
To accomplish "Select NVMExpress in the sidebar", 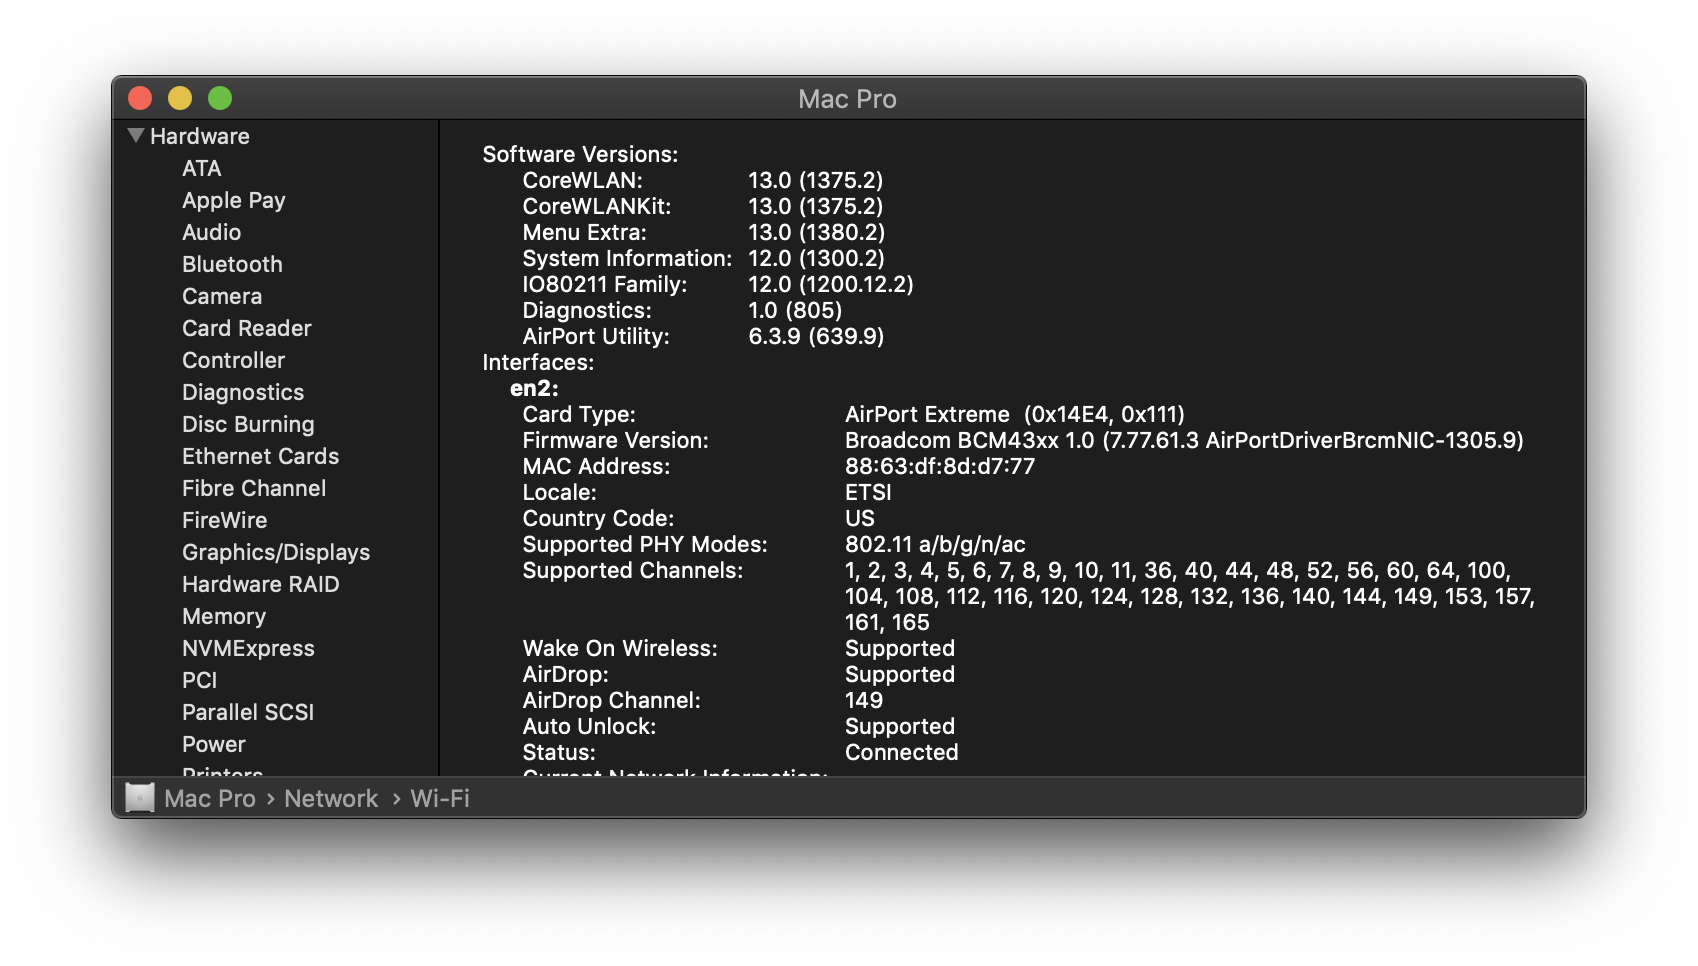I will [x=248, y=648].
